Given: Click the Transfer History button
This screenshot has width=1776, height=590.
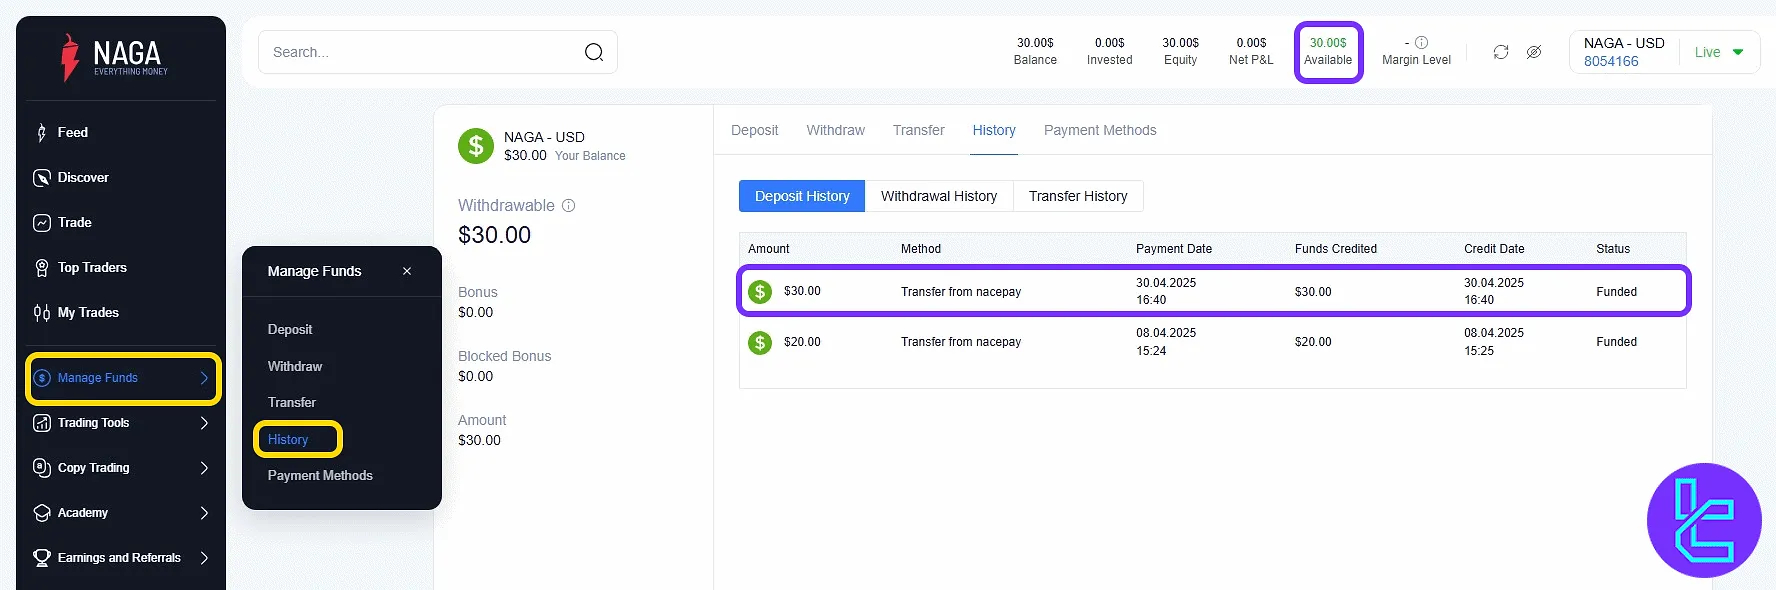Looking at the screenshot, I should (x=1078, y=196).
